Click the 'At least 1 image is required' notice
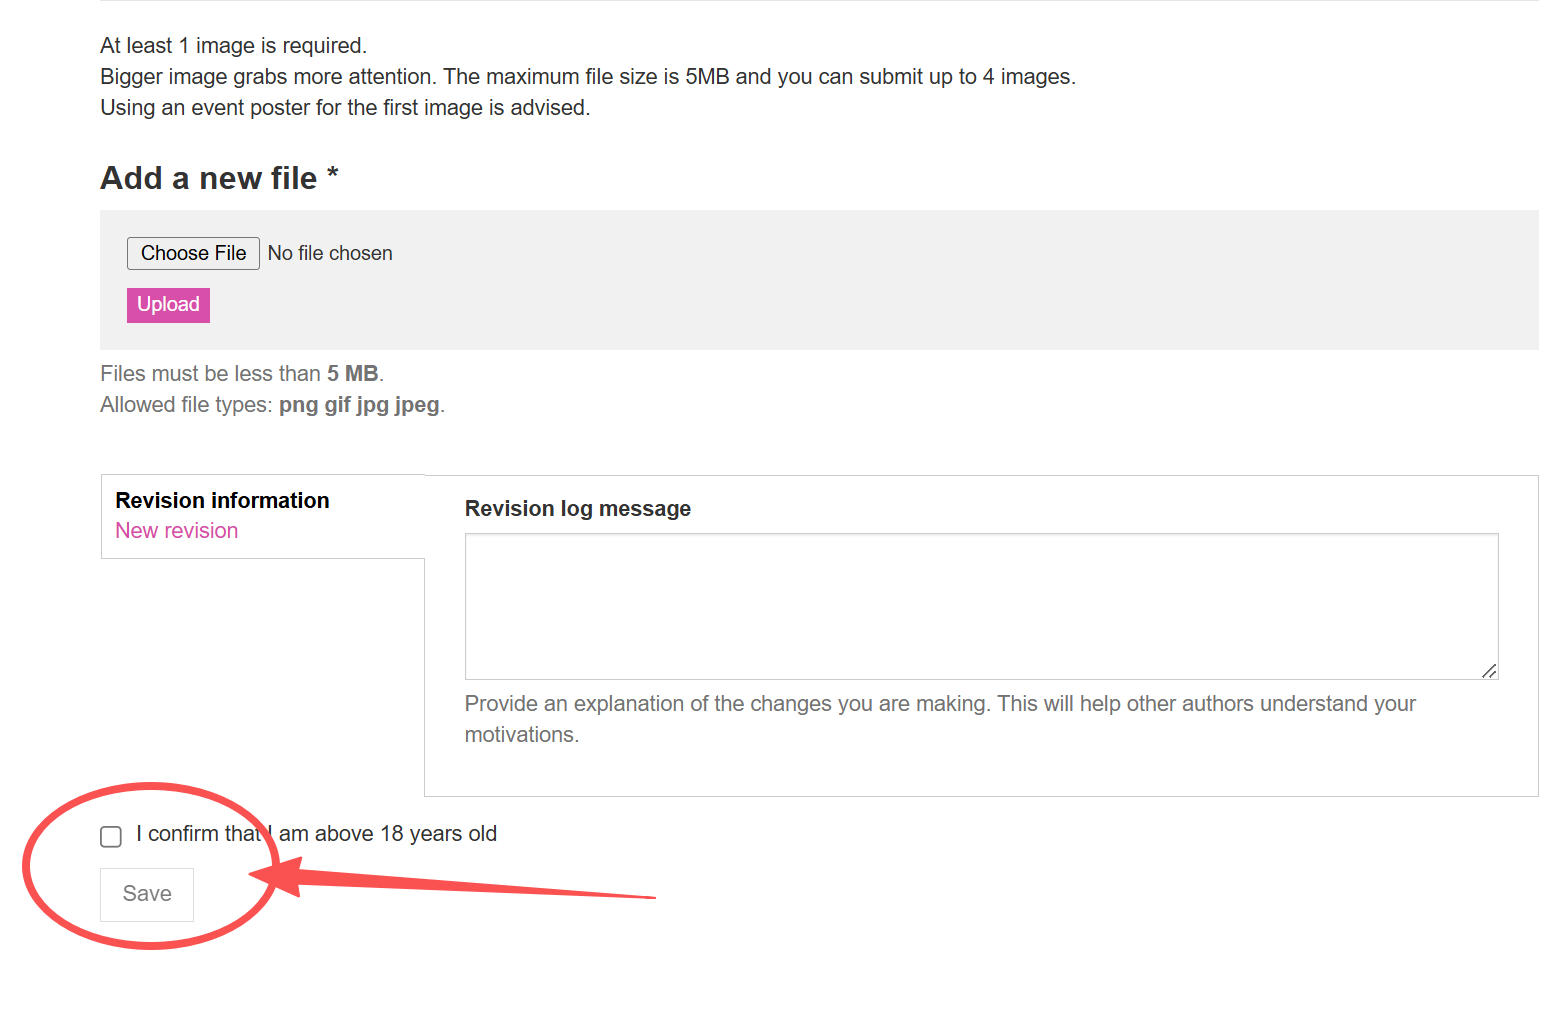 233,46
